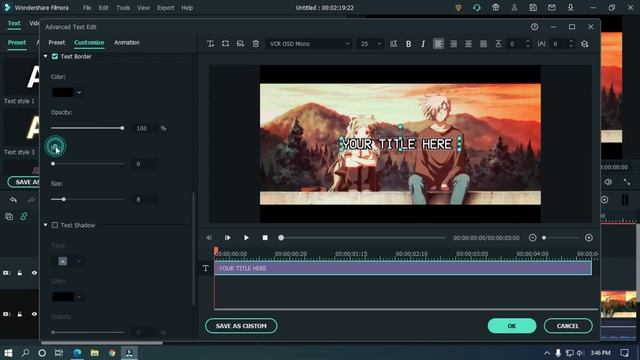This screenshot has height=360, width=640.
Task: Click the layer order icon at toolbar end
Action: point(584,44)
